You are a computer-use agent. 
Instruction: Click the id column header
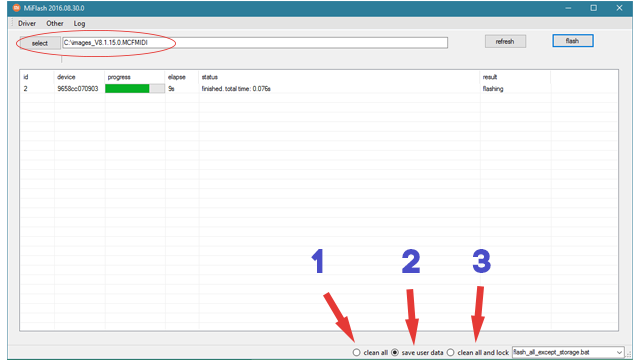(x=26, y=77)
